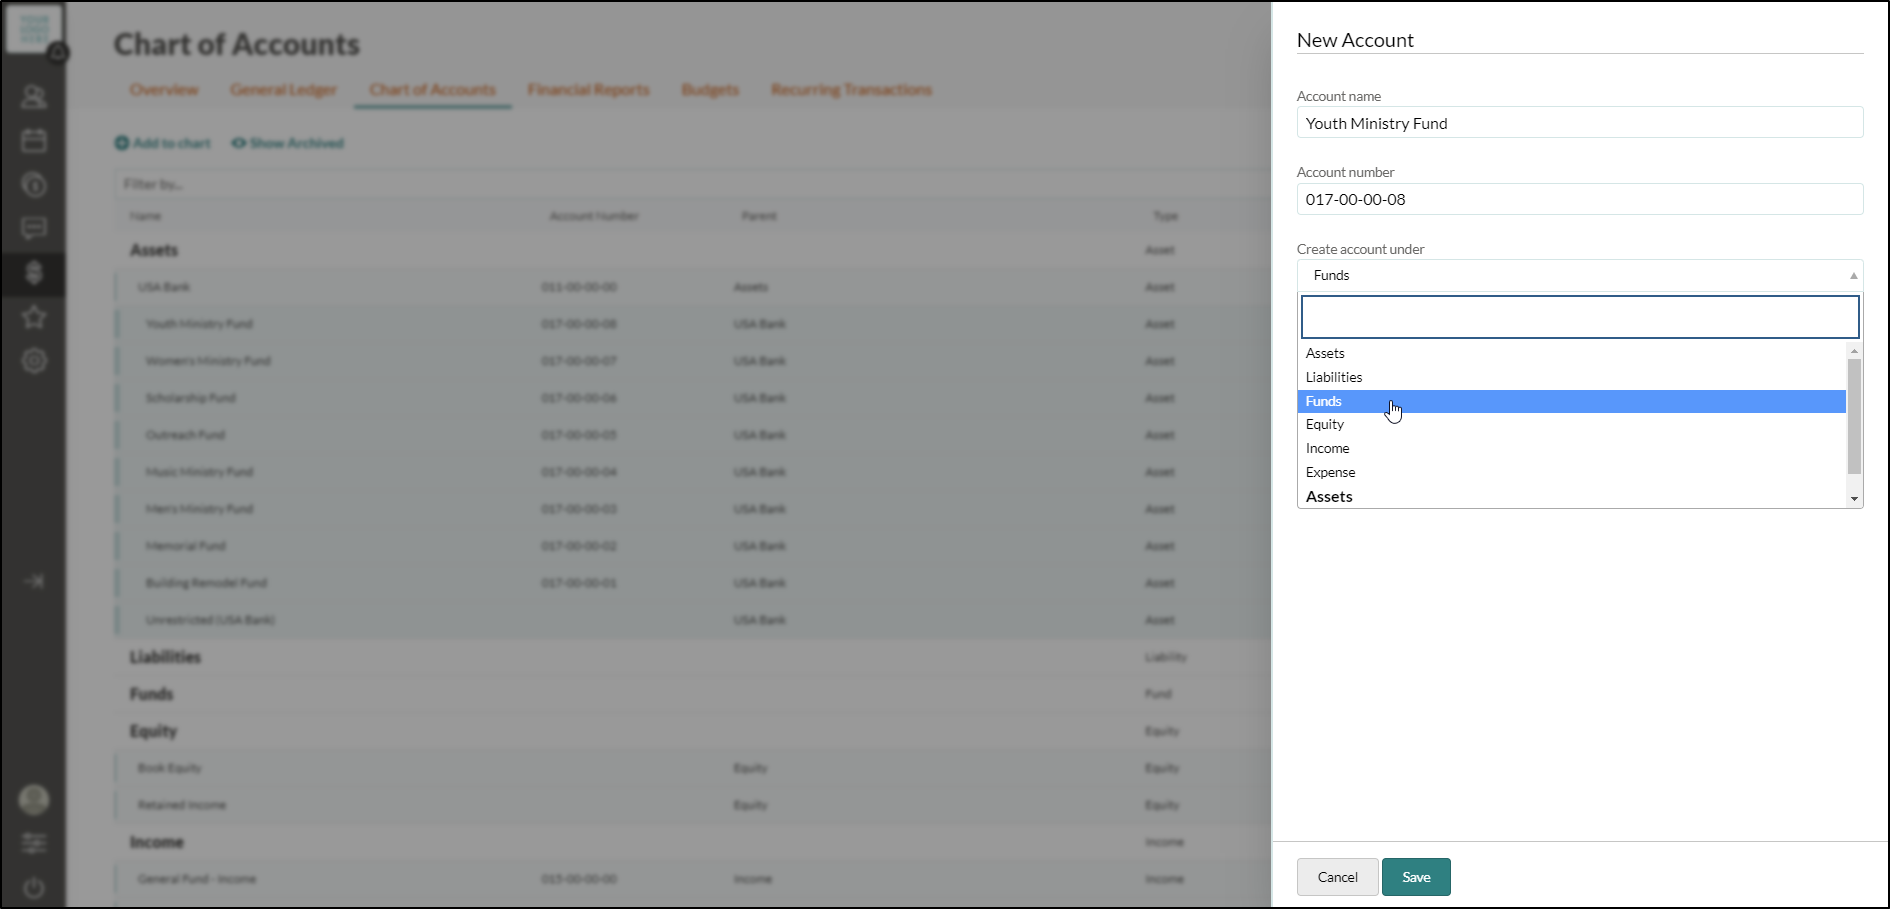Open the Calendar icon in sidebar
Image resolution: width=1890 pixels, height=909 pixels.
34,140
